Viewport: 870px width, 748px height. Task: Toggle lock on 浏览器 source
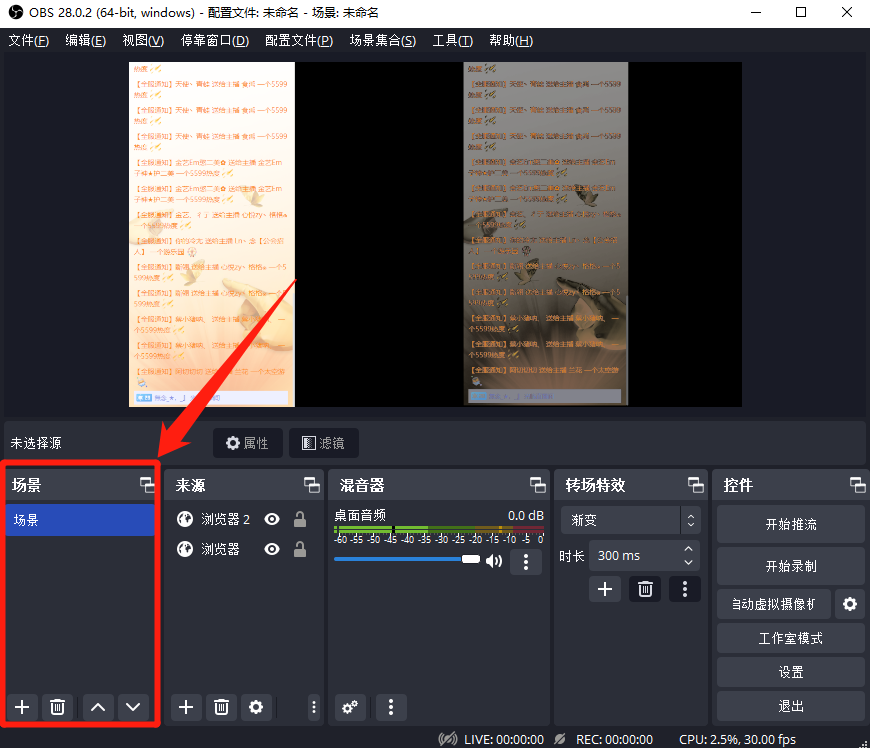pos(299,549)
